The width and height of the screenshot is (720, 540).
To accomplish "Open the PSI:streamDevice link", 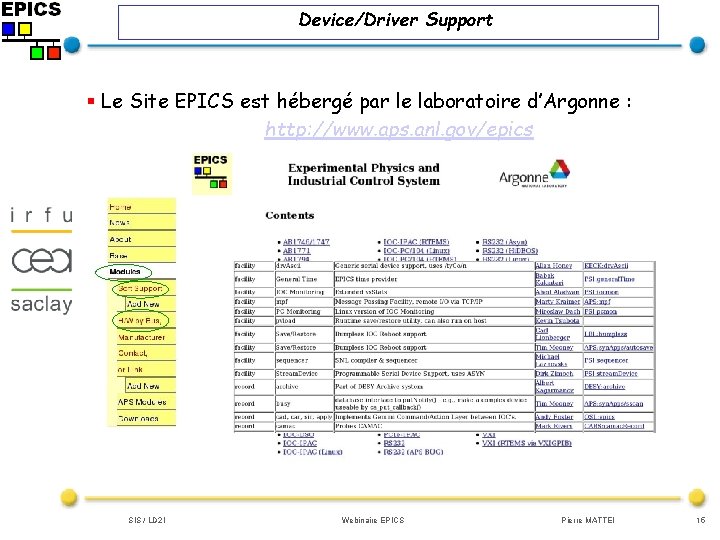I will pos(611,374).
